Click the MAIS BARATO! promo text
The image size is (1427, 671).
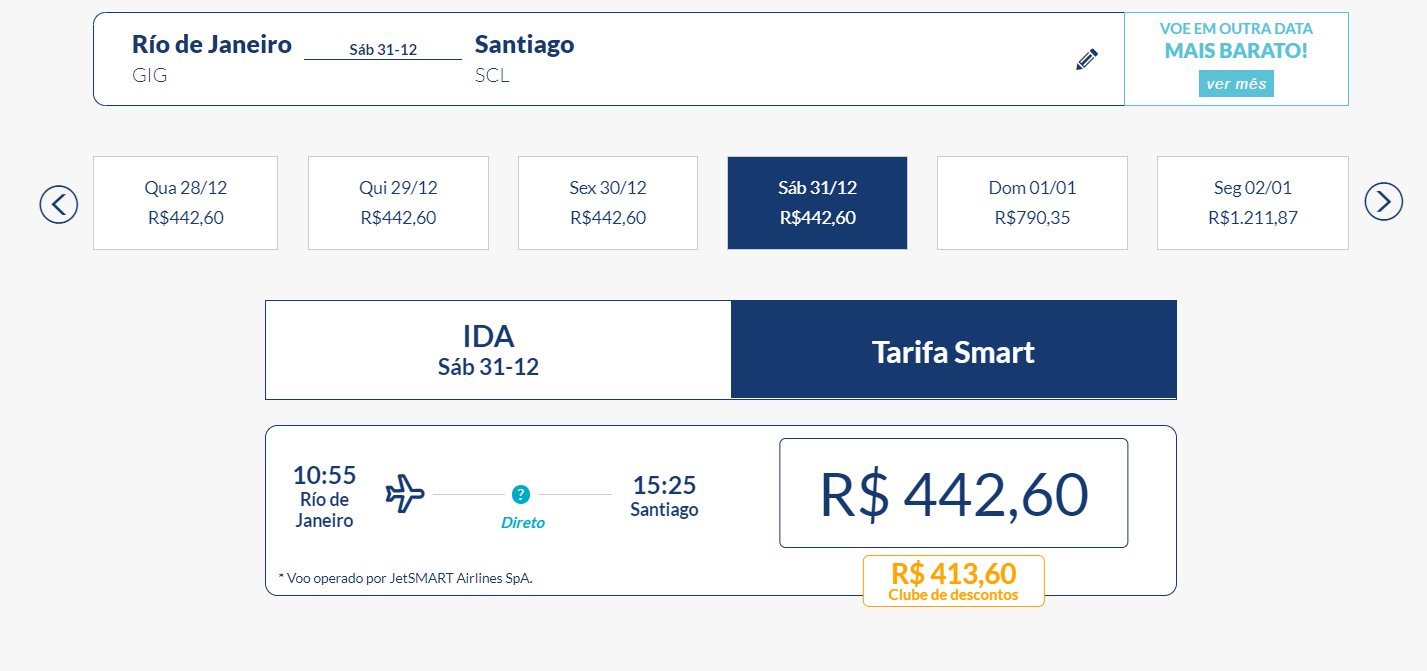pos(1236,50)
